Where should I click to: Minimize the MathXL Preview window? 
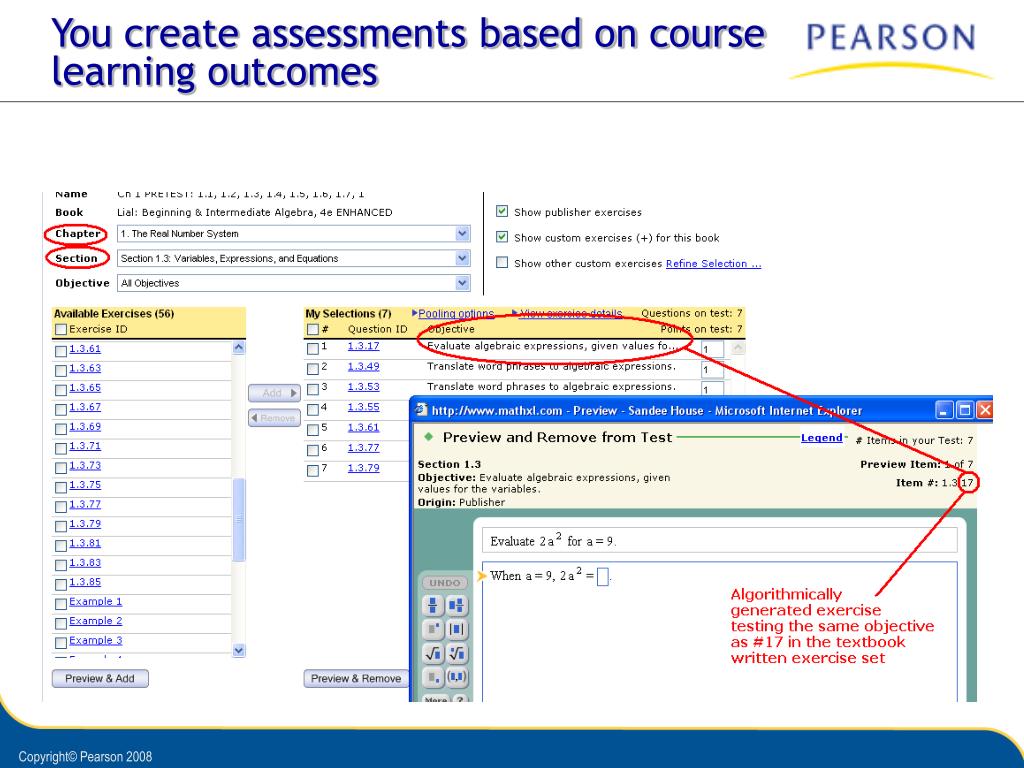[944, 410]
